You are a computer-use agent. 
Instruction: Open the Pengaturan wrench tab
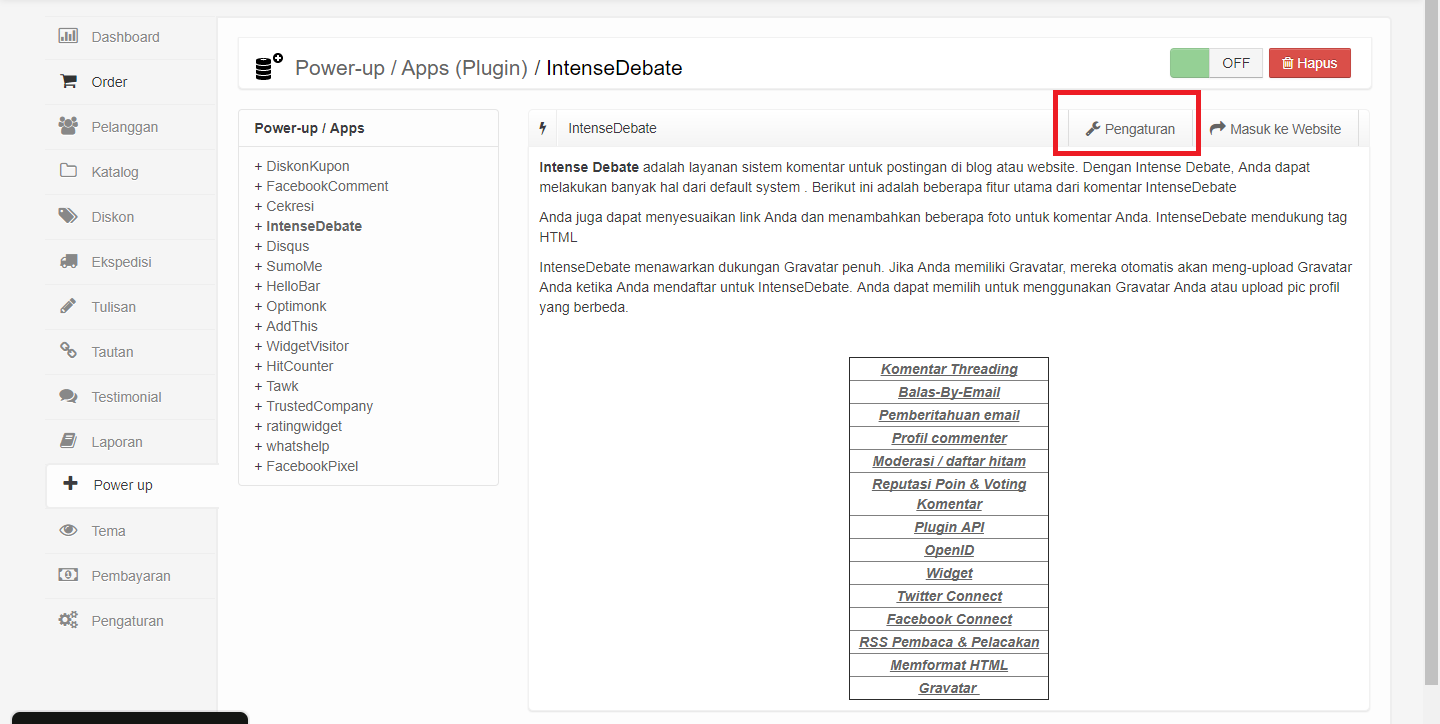pyautogui.click(x=1130, y=129)
